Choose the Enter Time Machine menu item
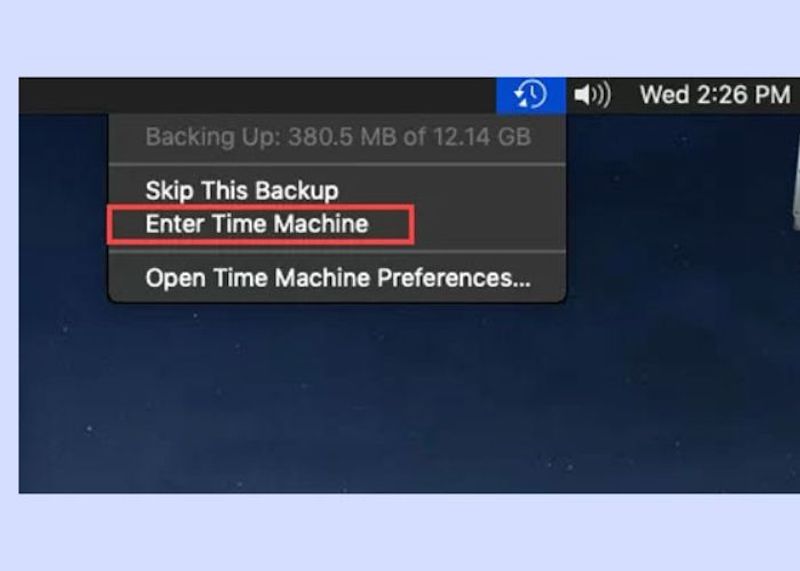Viewport: 800px width, 571px height. pyautogui.click(x=257, y=224)
